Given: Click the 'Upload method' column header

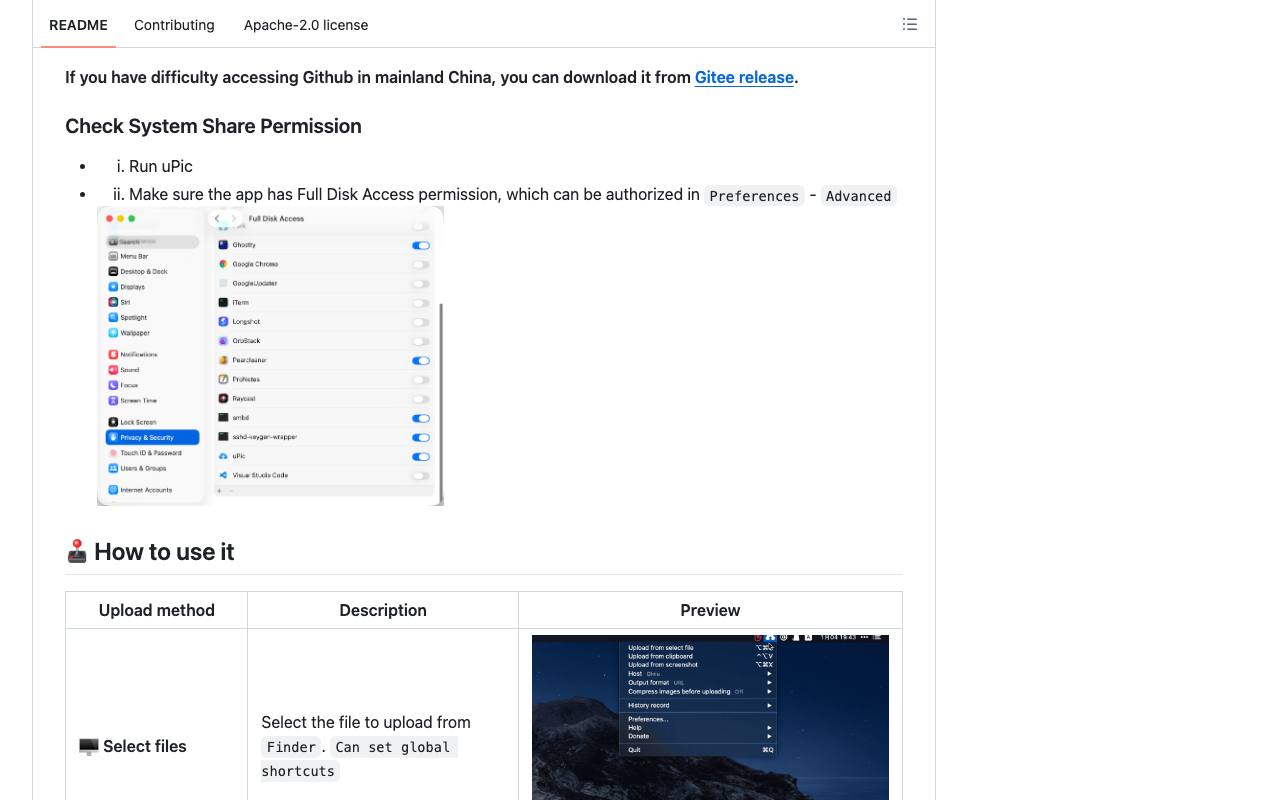Looking at the screenshot, I should click(x=157, y=610).
